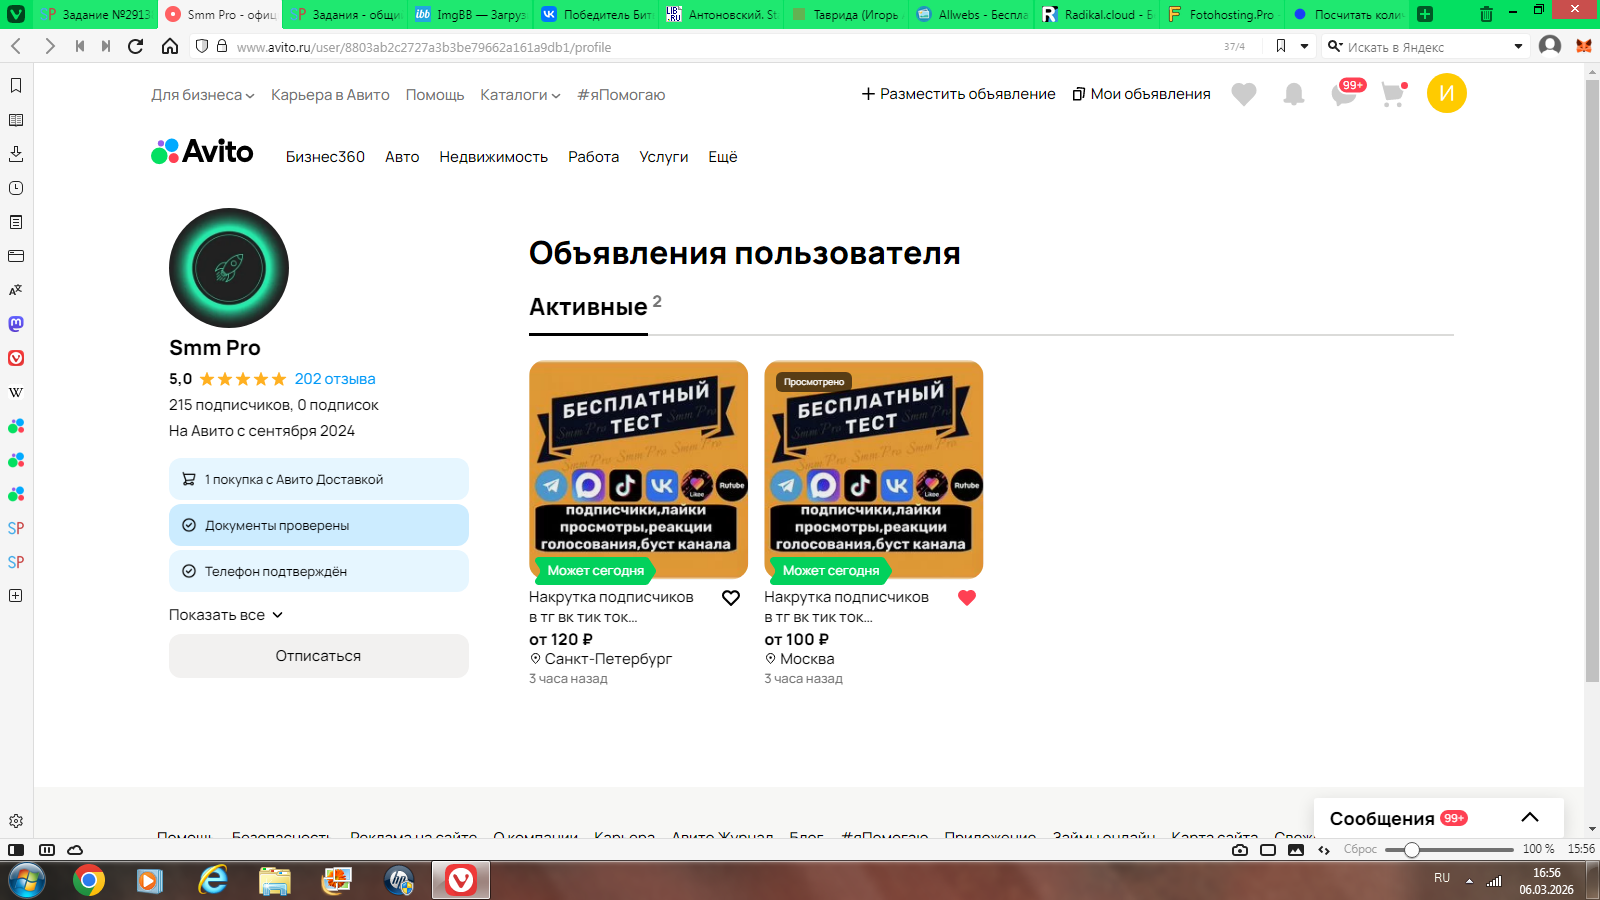
Task: Open the MetaMask fox extension
Action: (x=1584, y=46)
